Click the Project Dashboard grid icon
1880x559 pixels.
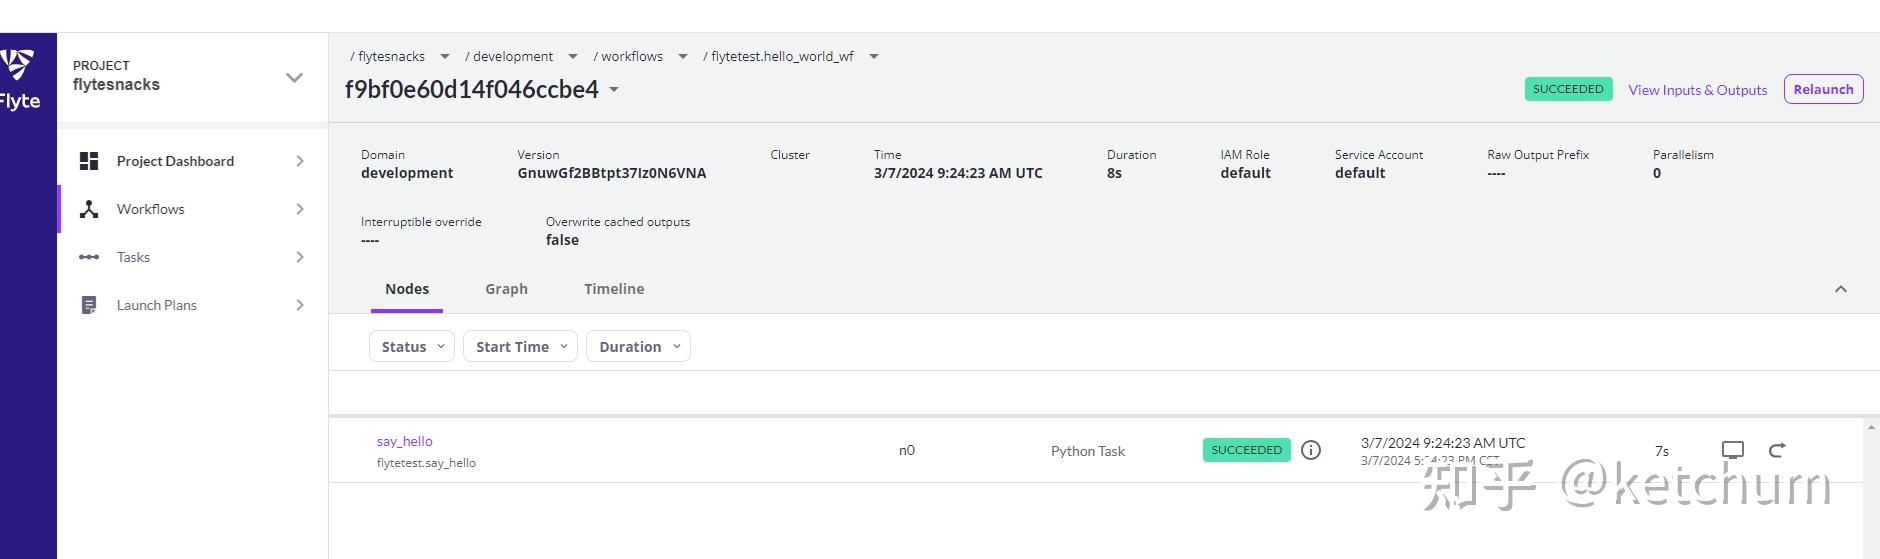pos(89,161)
